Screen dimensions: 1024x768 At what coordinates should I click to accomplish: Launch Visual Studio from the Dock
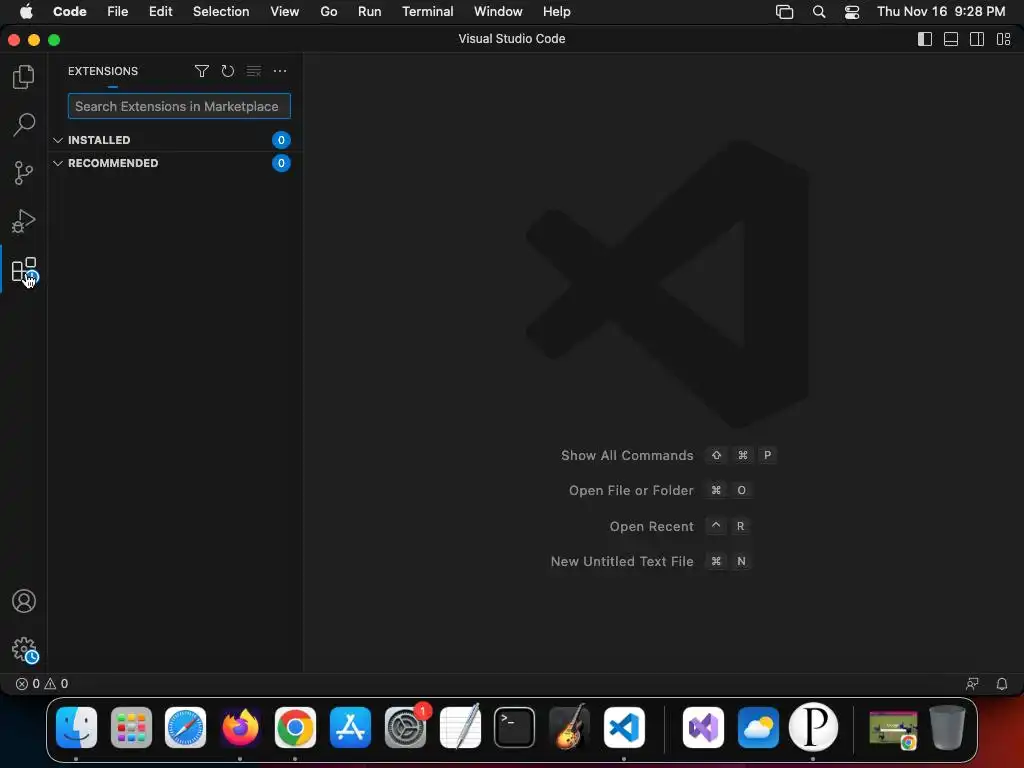tap(703, 727)
